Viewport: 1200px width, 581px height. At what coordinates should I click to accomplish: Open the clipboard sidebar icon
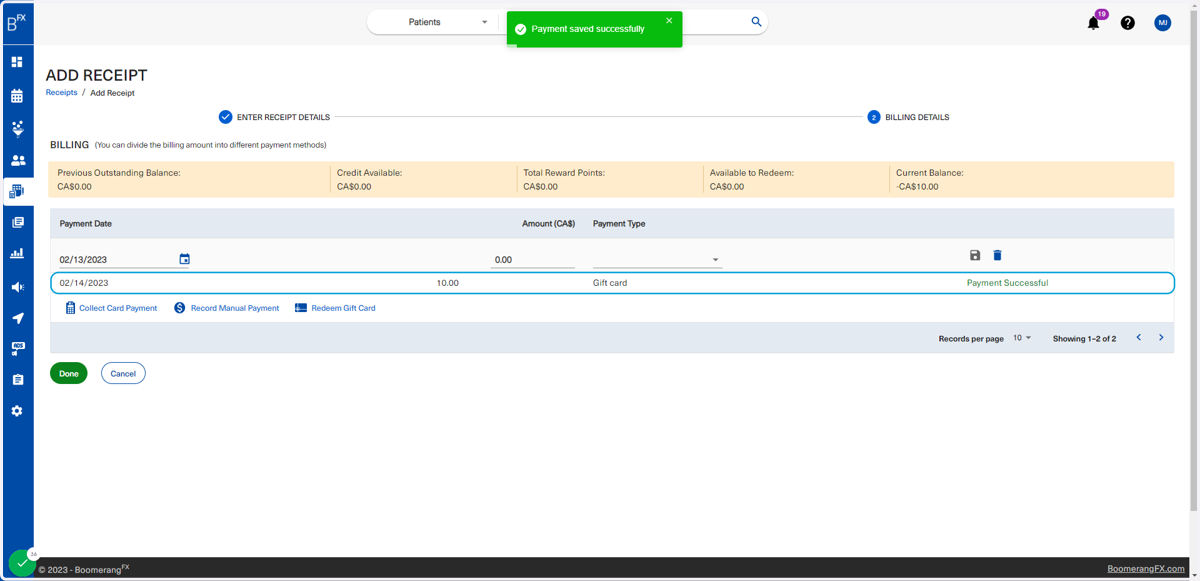(17, 380)
